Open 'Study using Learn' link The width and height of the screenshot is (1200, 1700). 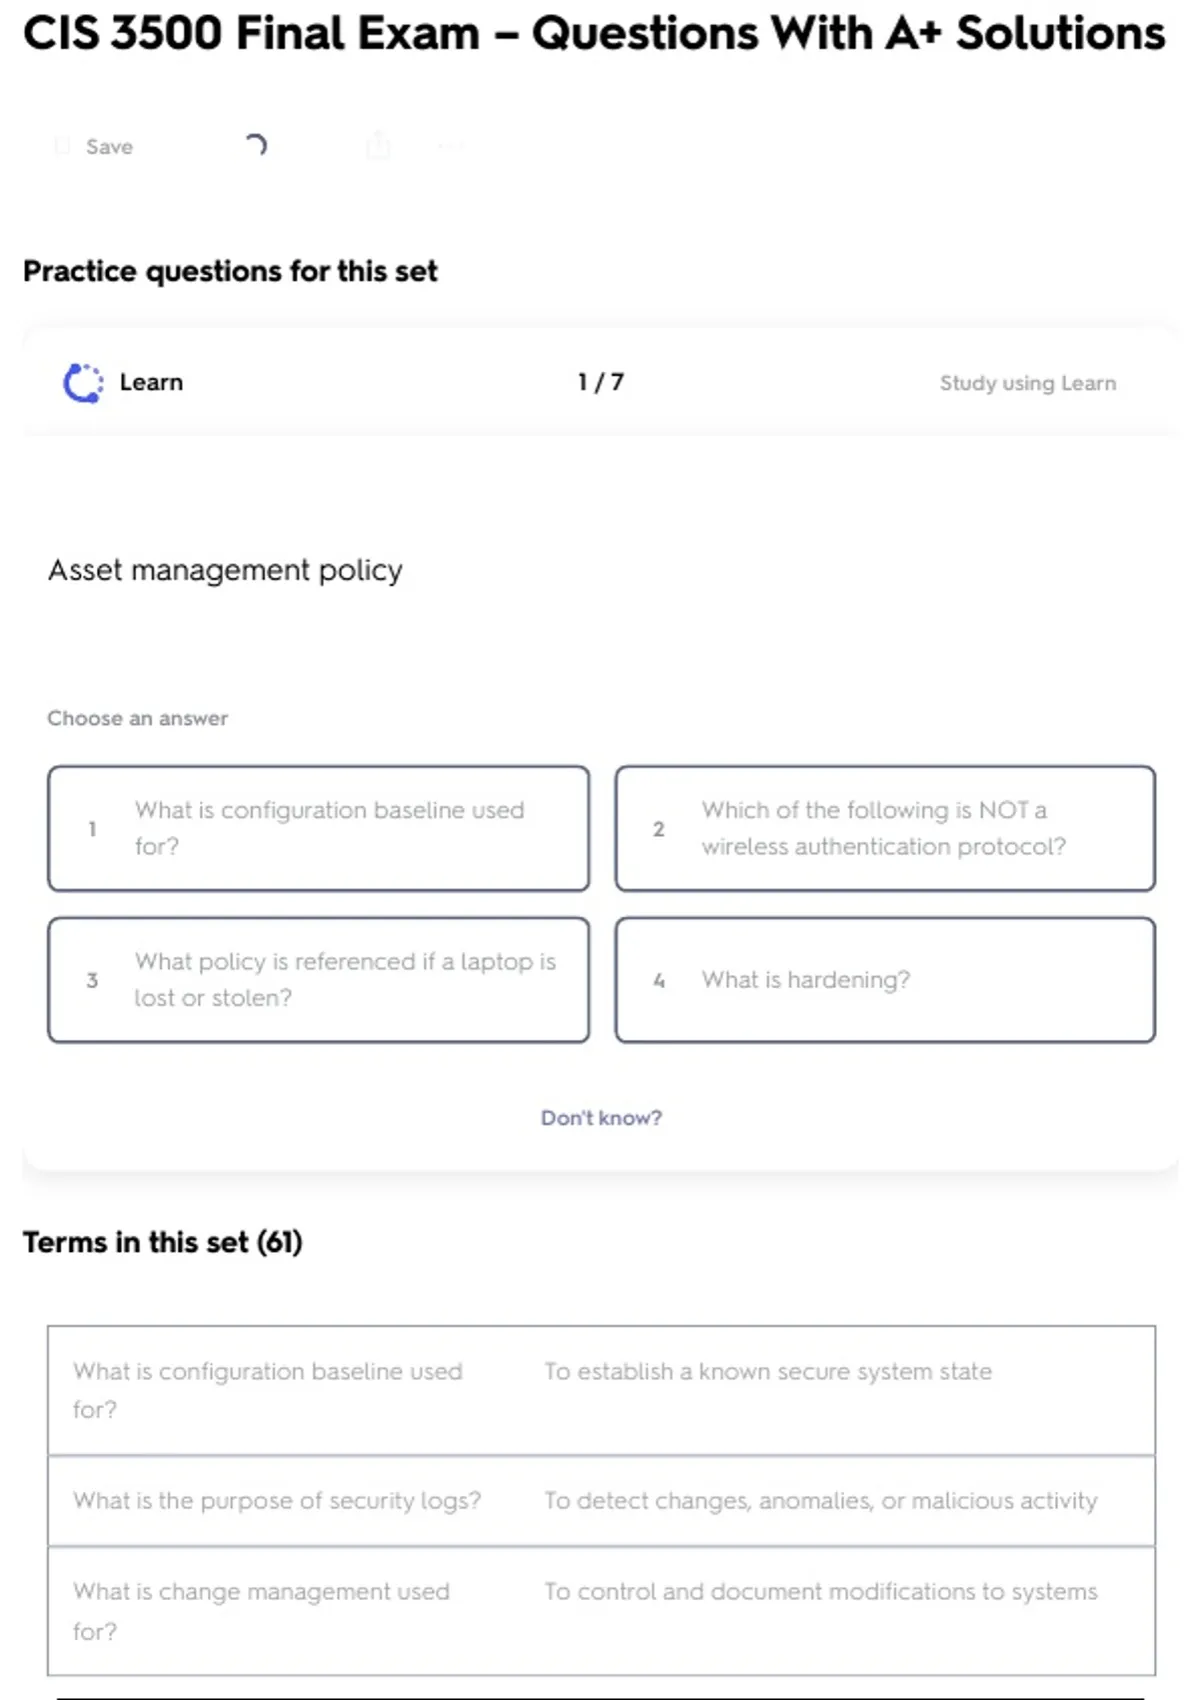(1027, 383)
